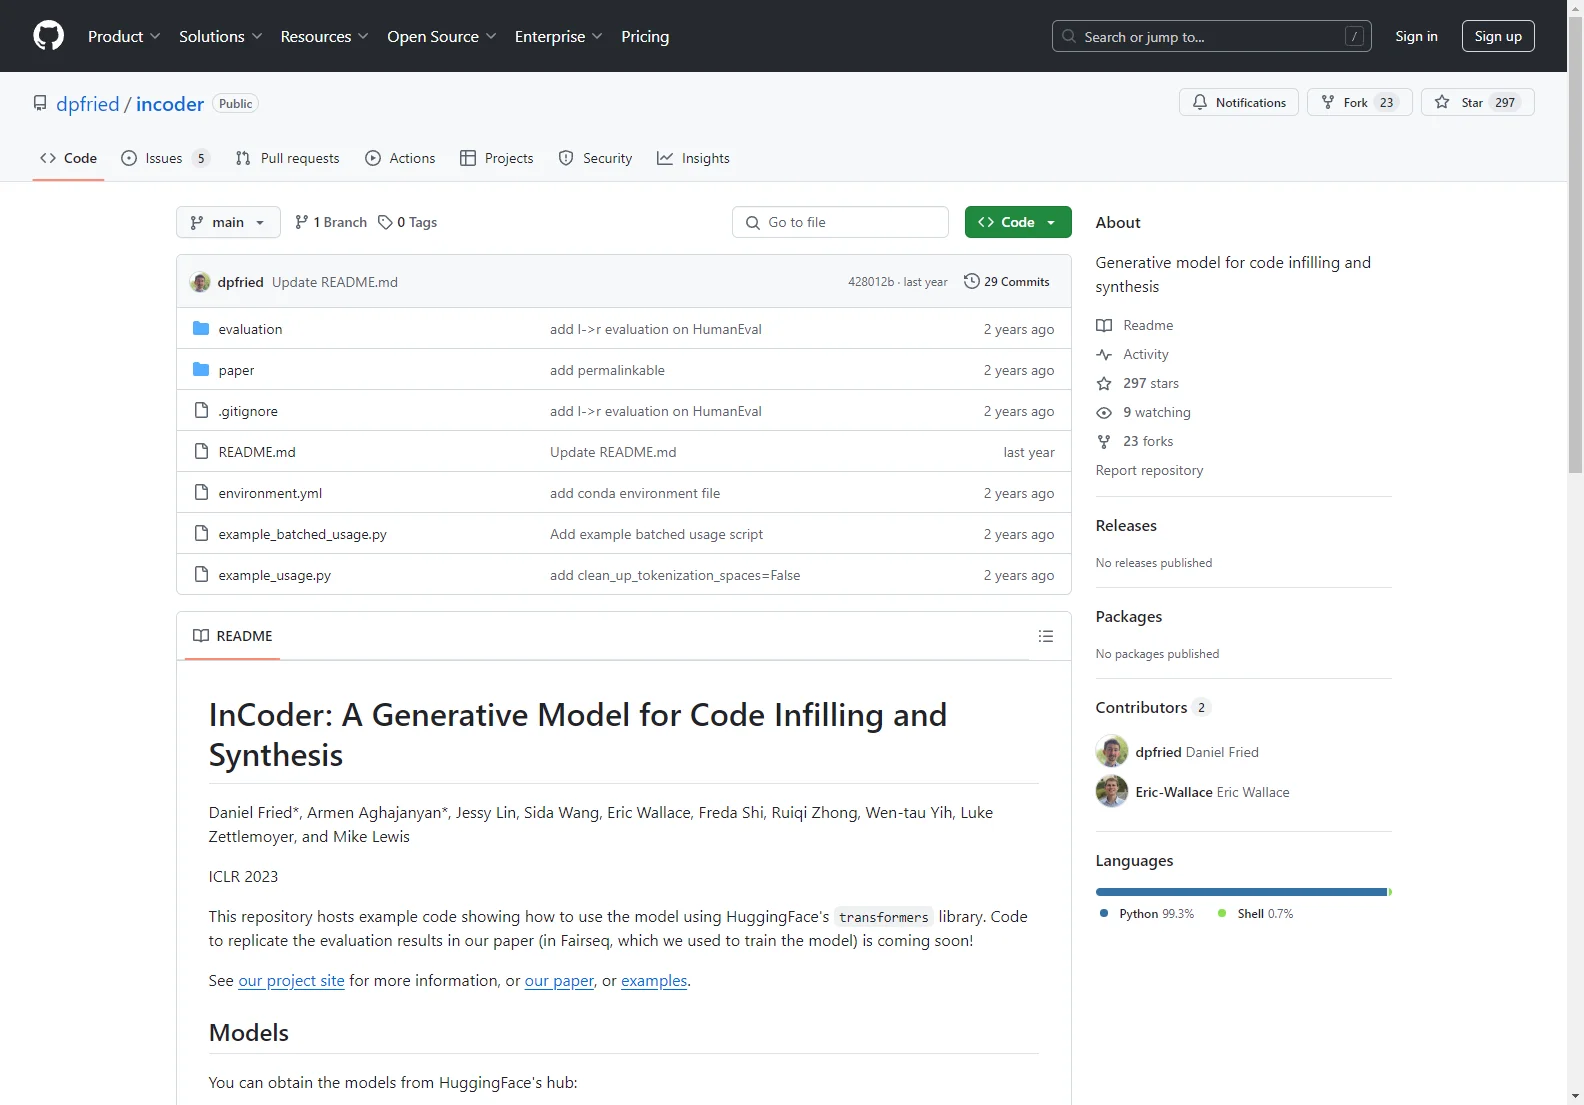Open the README outline list icon

(x=1046, y=636)
